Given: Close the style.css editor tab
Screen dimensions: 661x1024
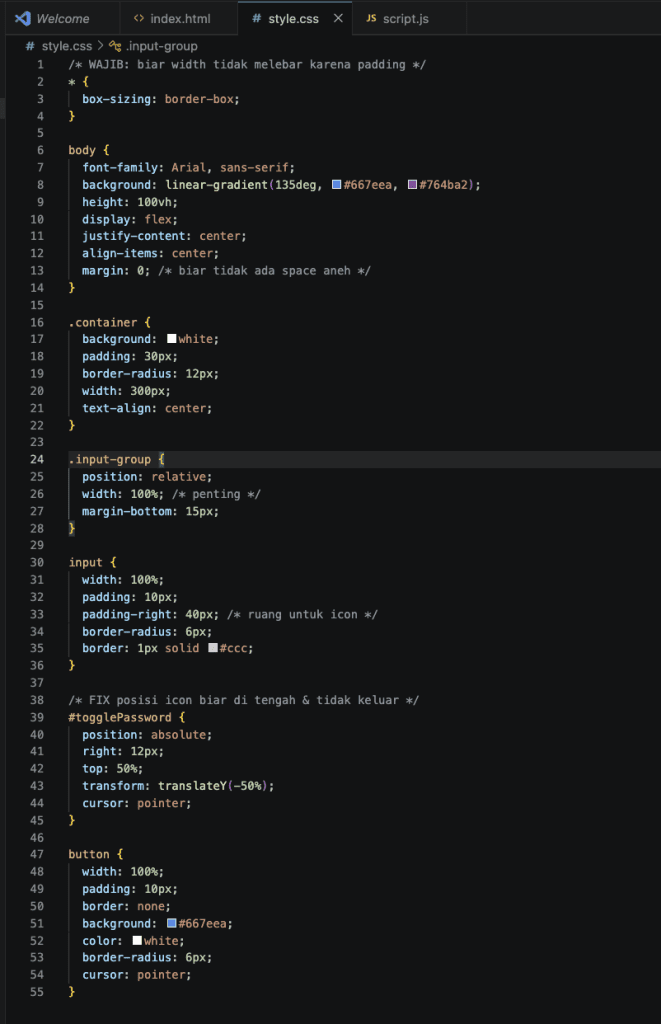Looking at the screenshot, I should click(338, 19).
